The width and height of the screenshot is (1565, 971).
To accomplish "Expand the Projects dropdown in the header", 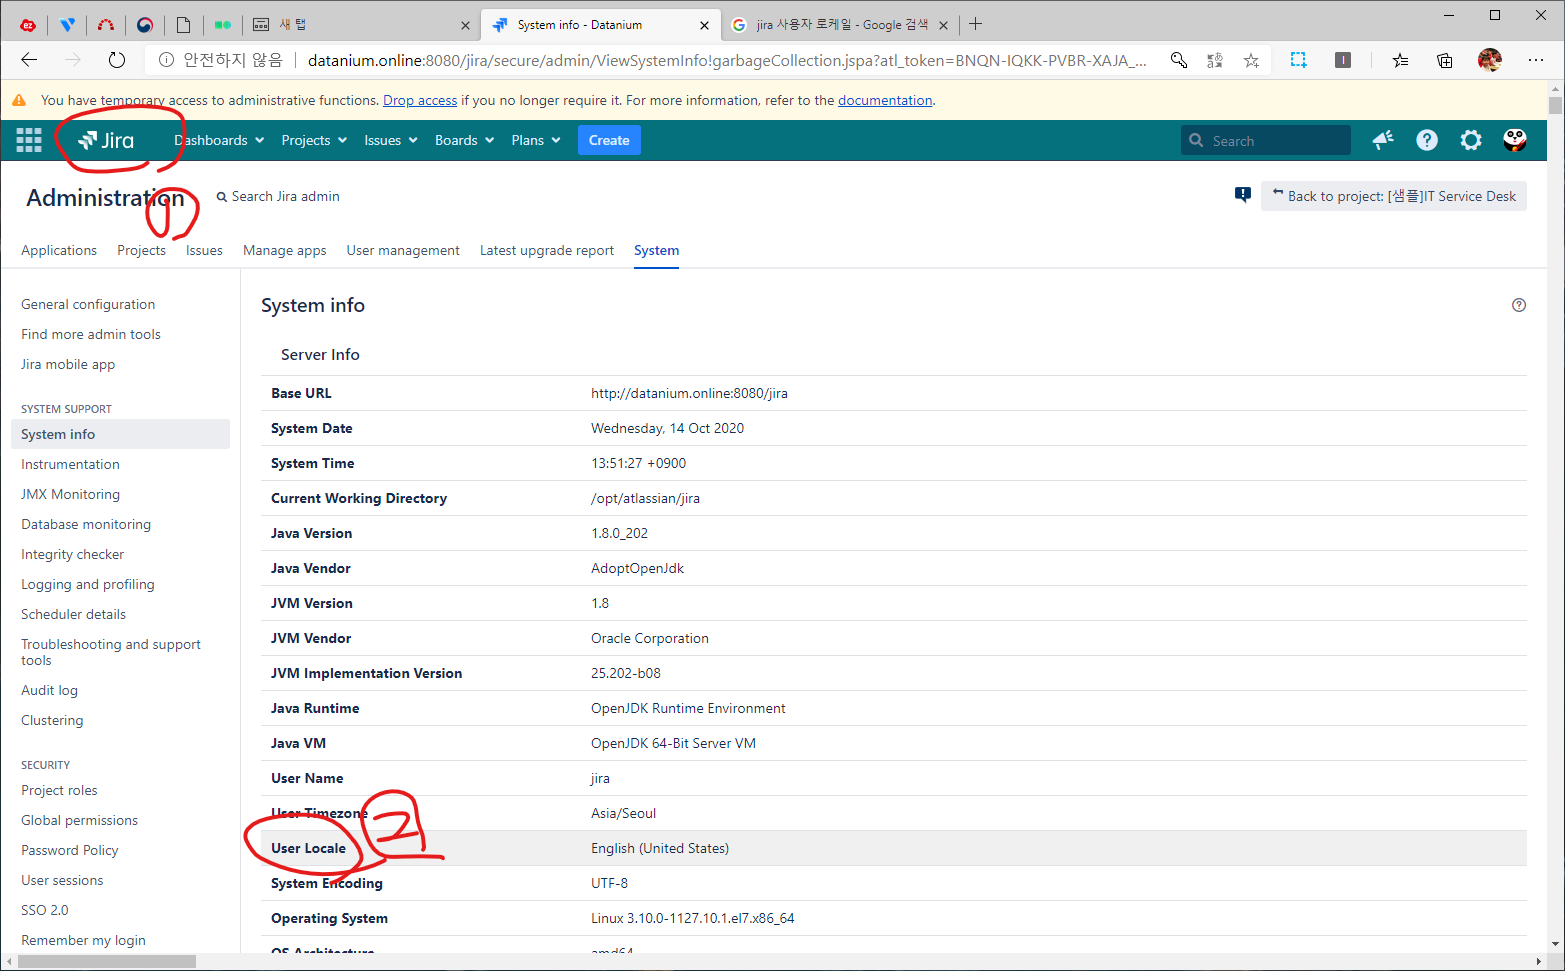I will point(314,140).
